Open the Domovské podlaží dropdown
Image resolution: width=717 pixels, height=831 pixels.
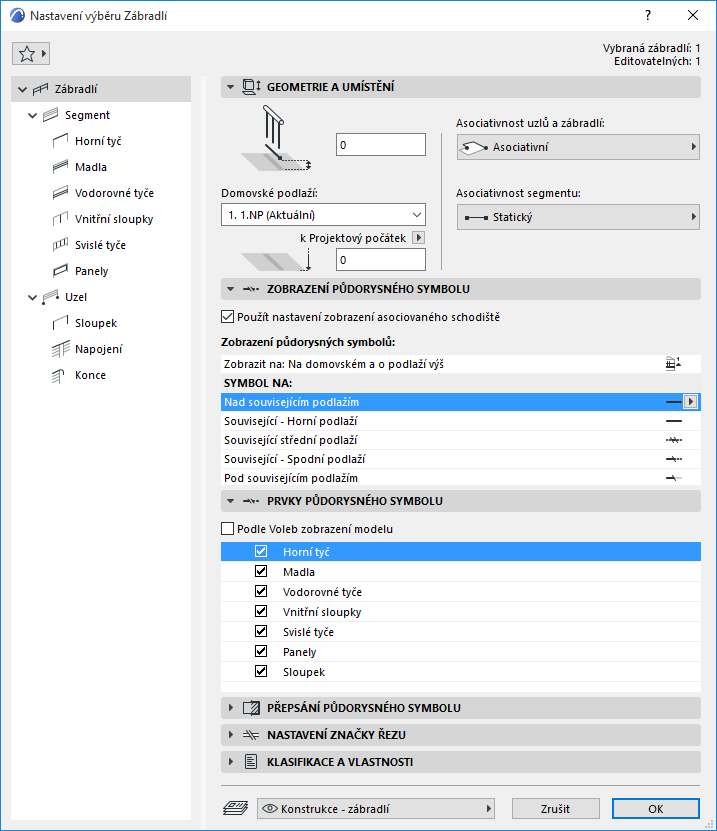tap(323, 214)
